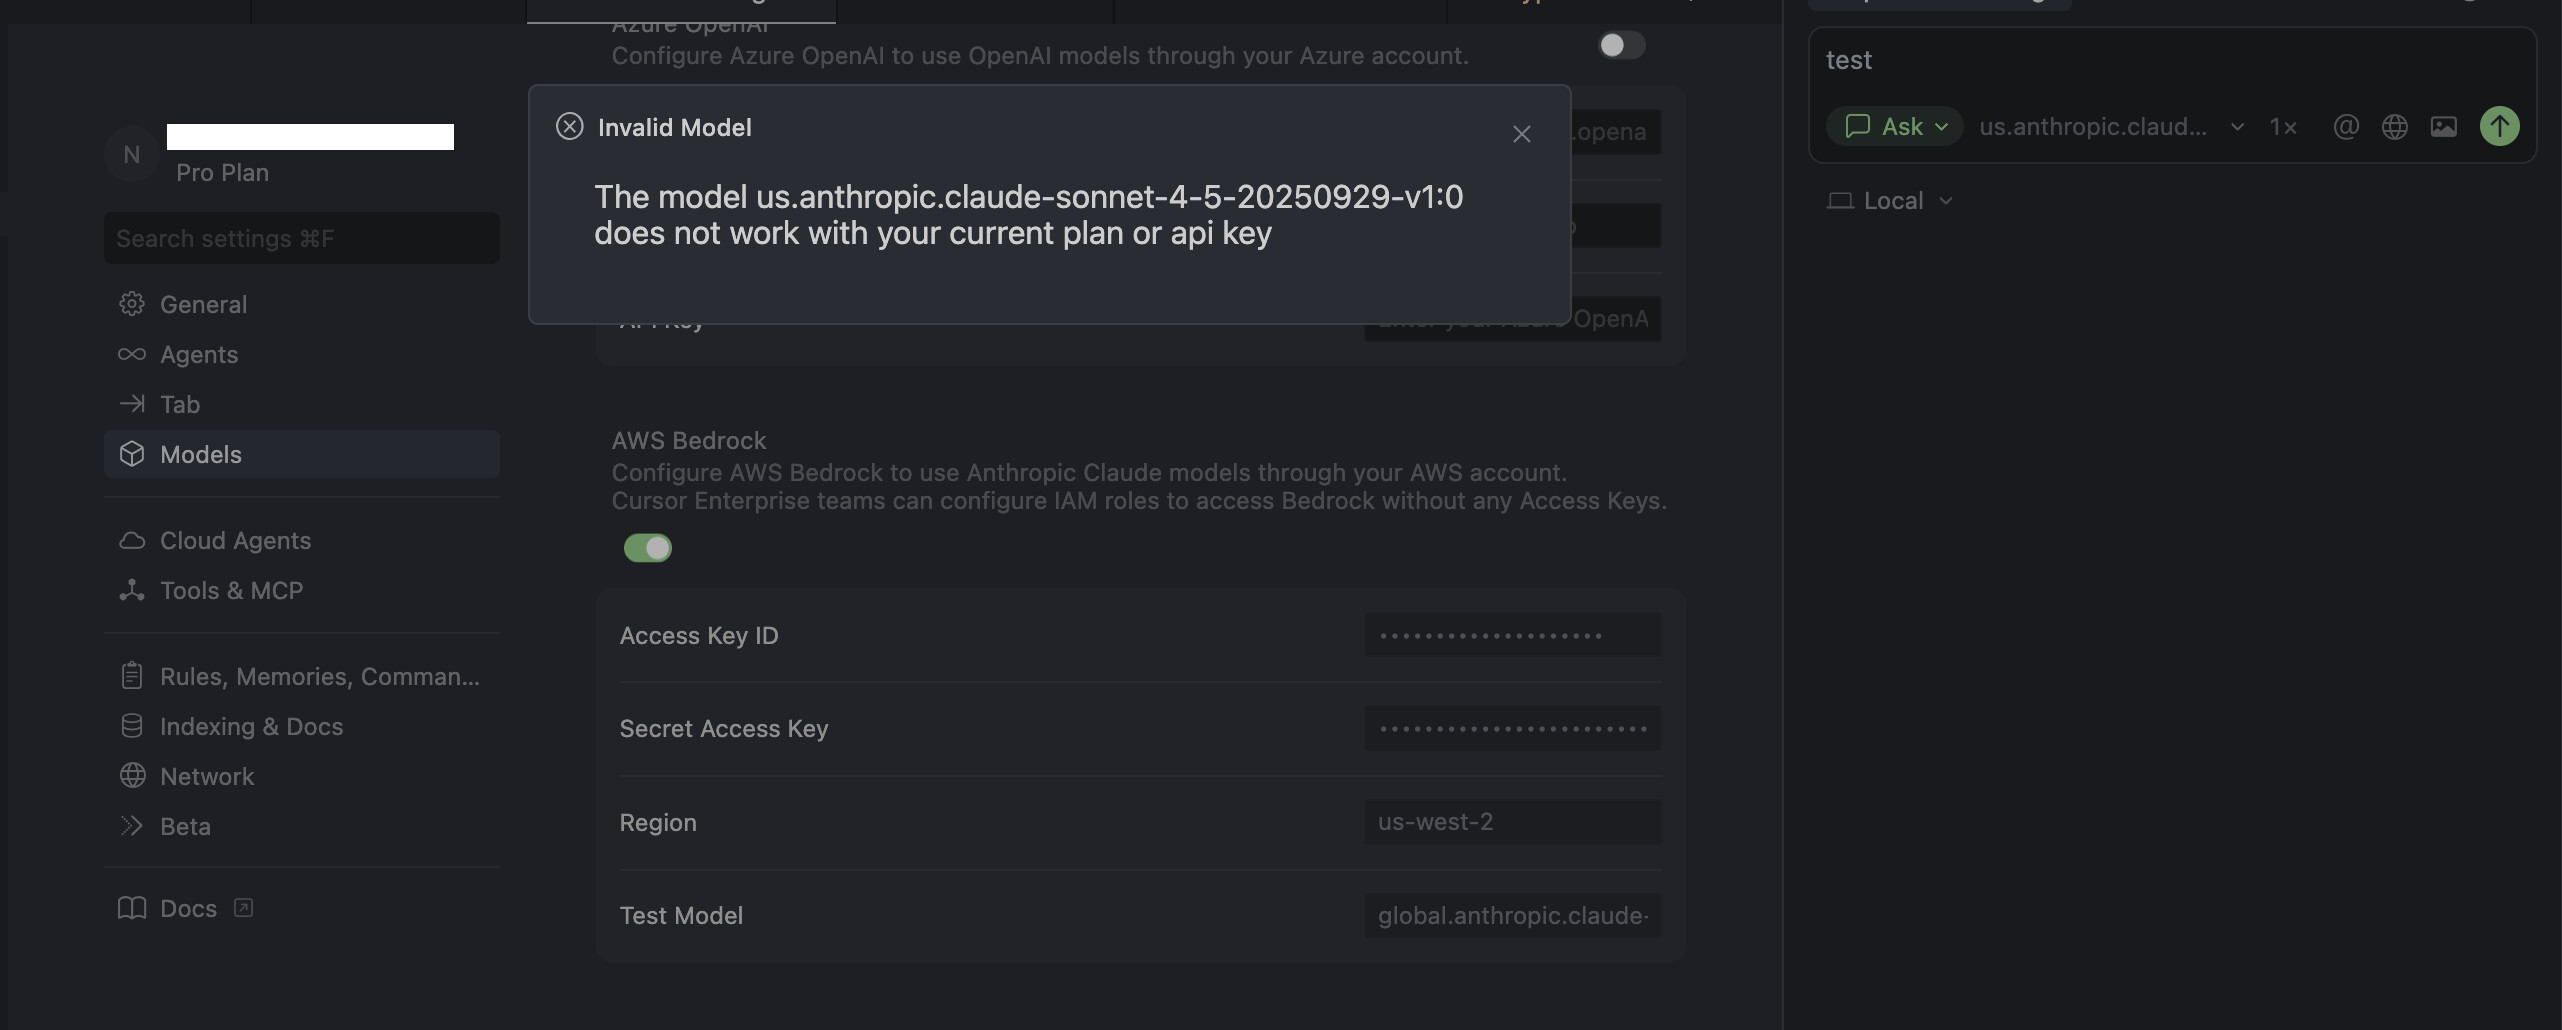Click the General settings gear icon
The height and width of the screenshot is (1030, 2562).
coord(132,304)
